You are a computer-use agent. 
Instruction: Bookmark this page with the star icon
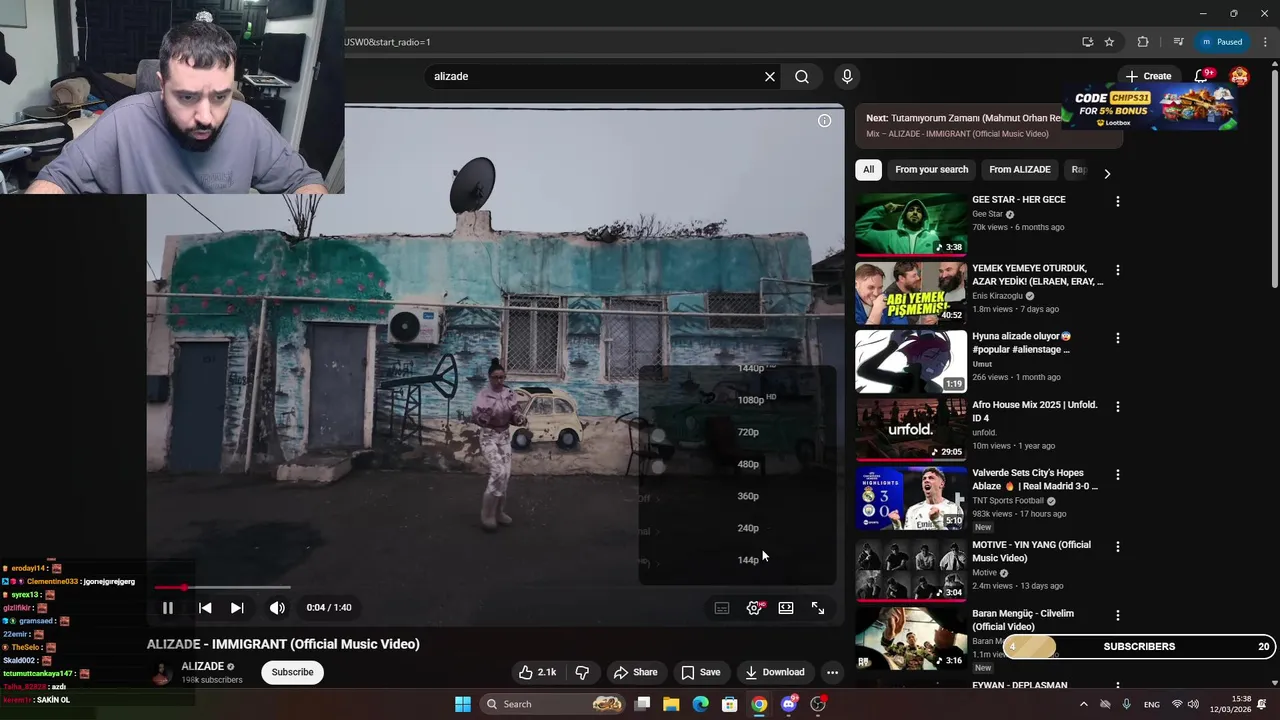(x=1109, y=42)
